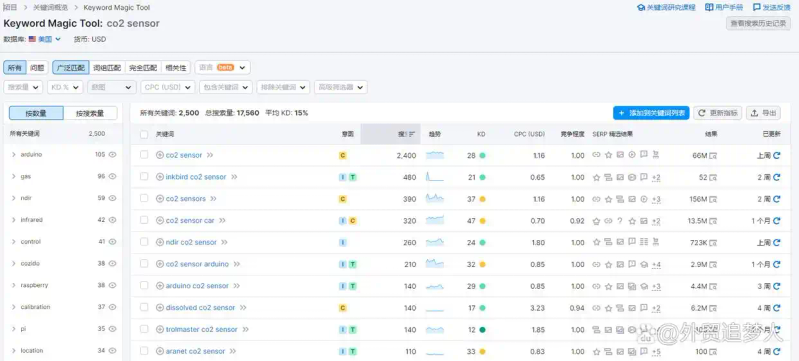The height and width of the screenshot is (361, 799).
Task: Open double-arrow details for co2 sensor
Action: 210,156
